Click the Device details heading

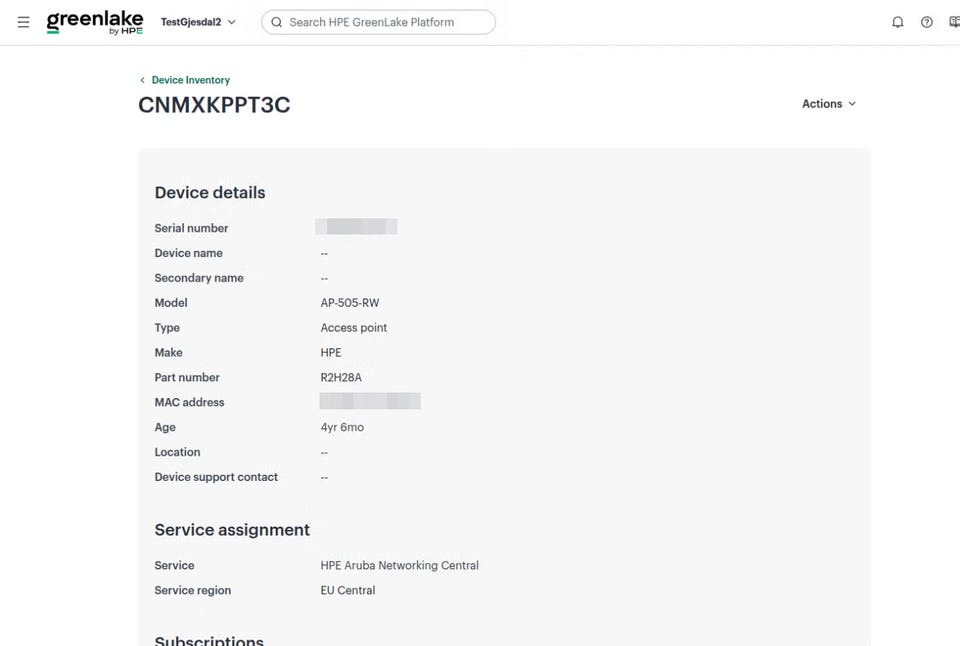click(210, 192)
